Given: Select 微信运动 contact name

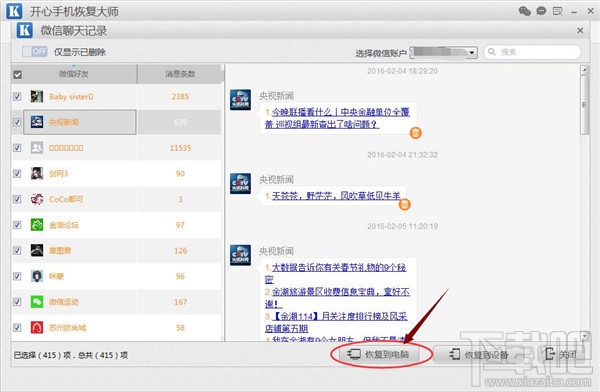Looking at the screenshot, I should (x=64, y=302).
